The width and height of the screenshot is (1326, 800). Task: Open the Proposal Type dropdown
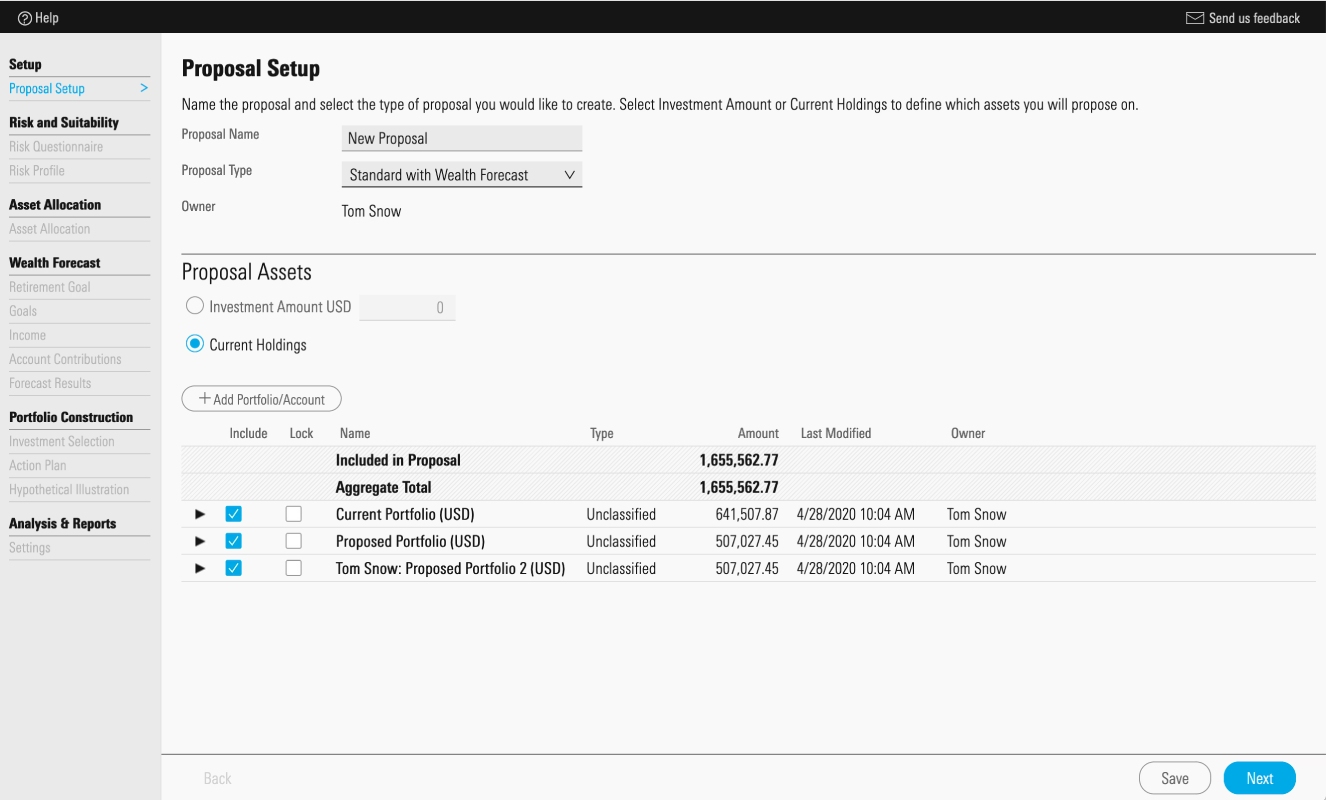[x=462, y=174]
